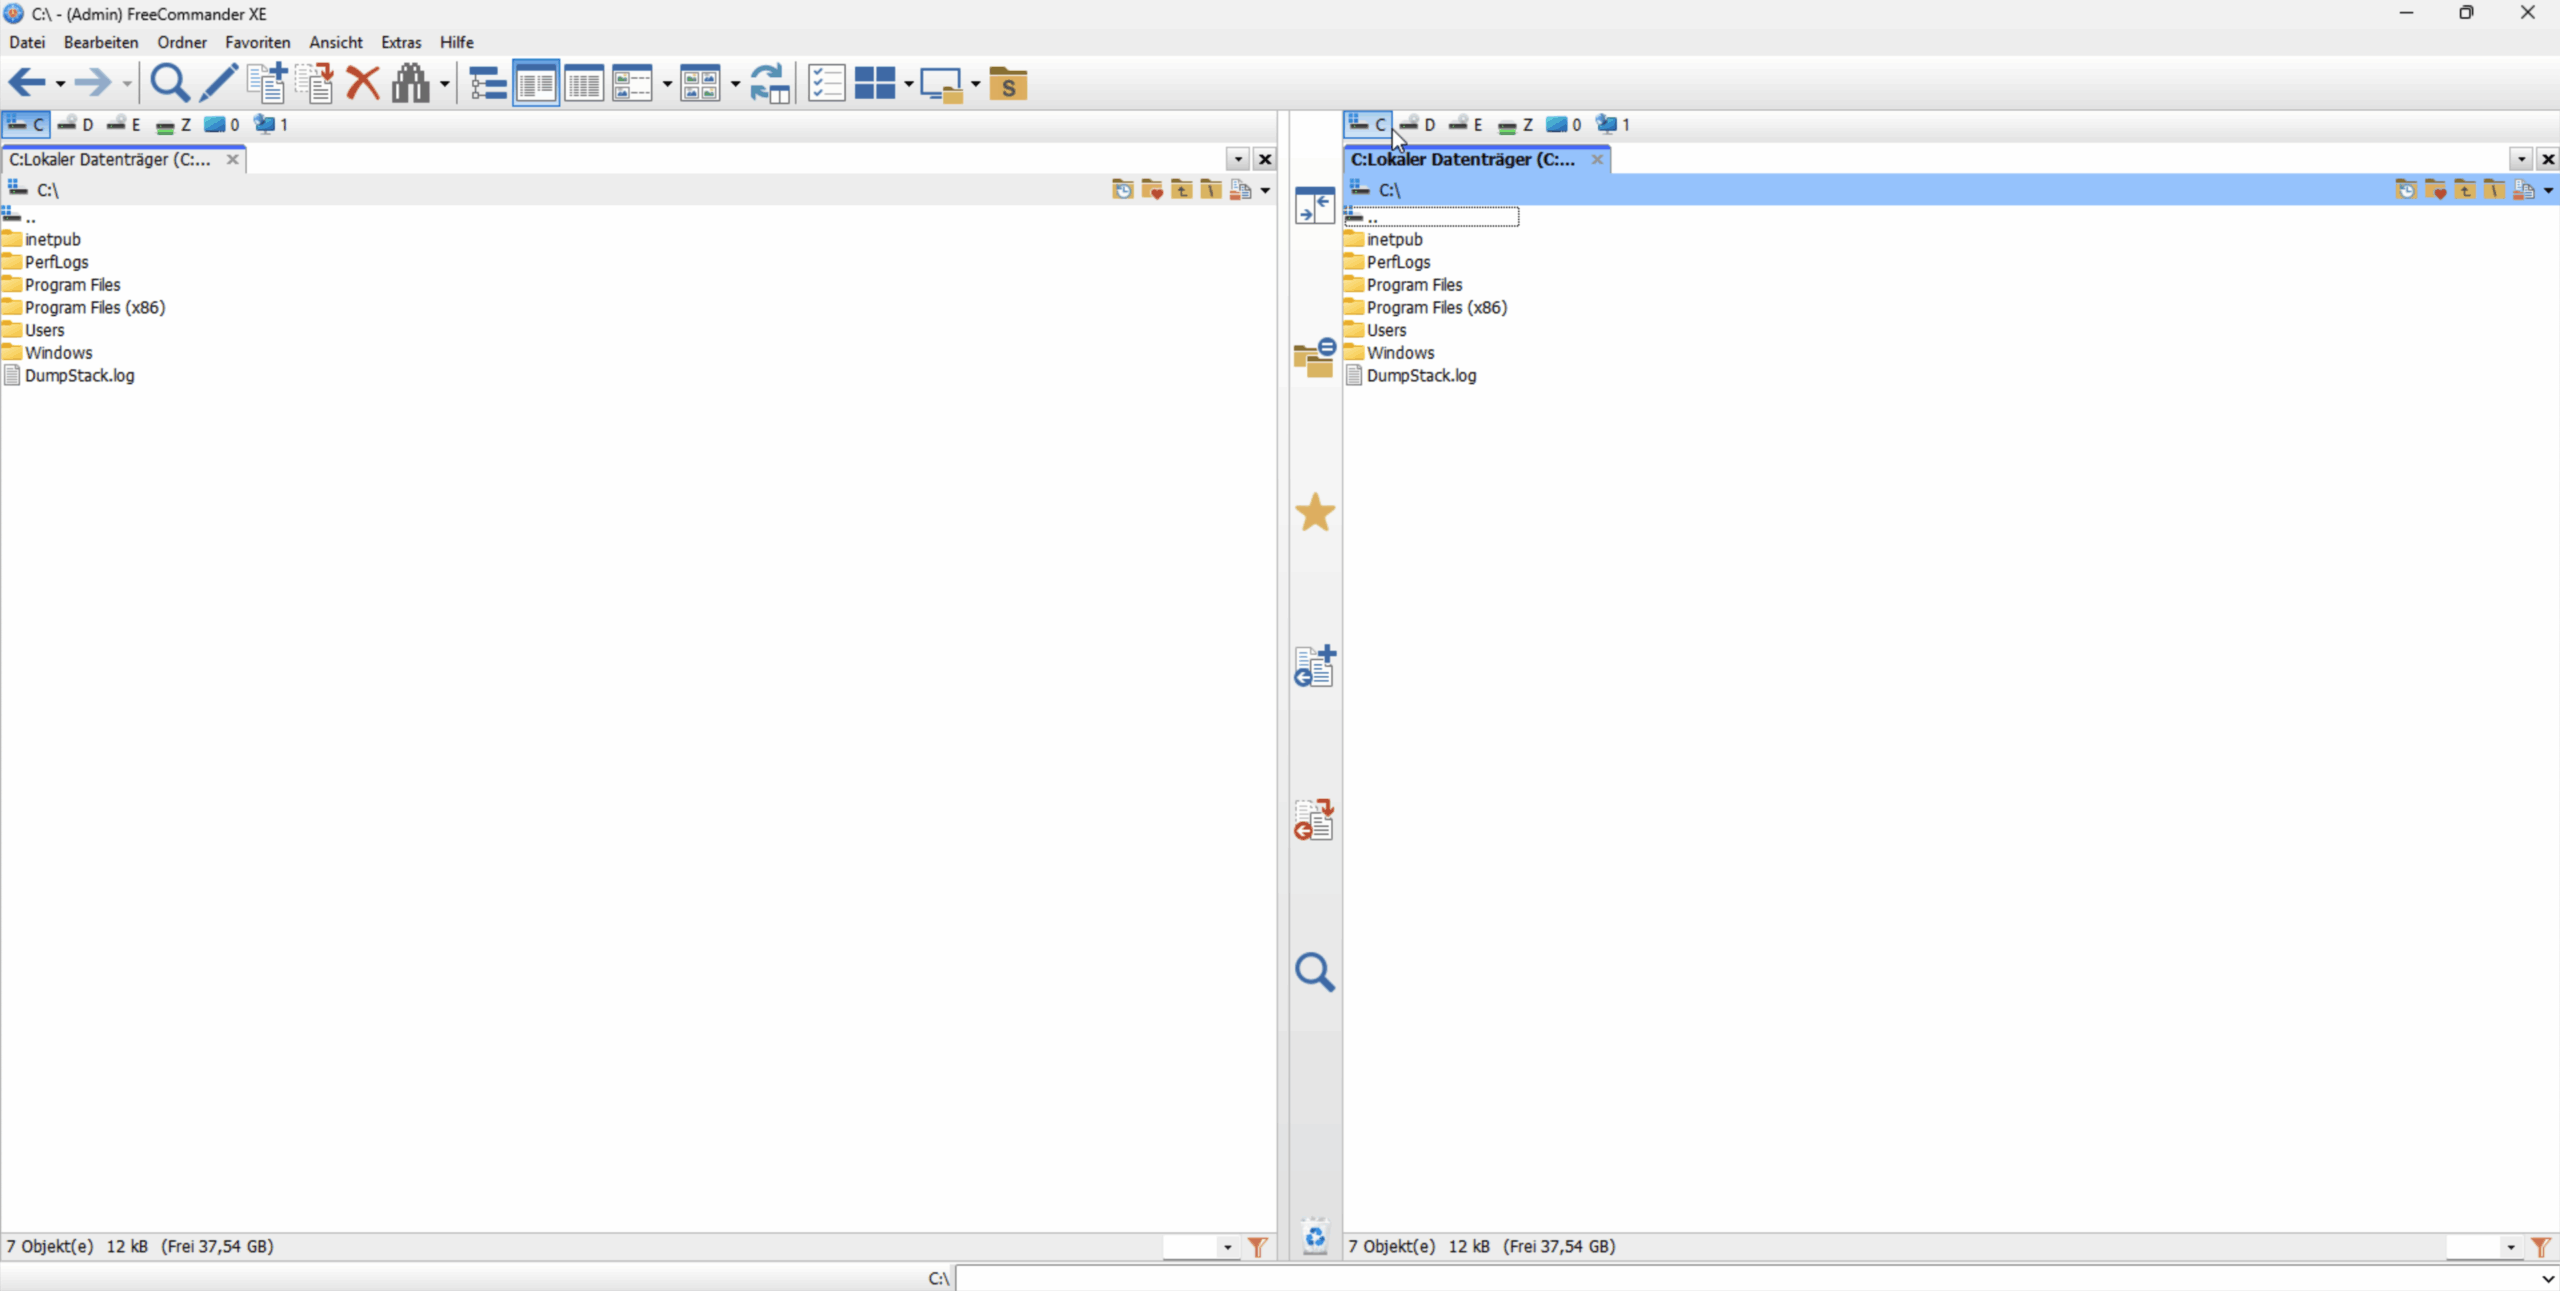Click the swap panels icon in middle bar

1314,205
